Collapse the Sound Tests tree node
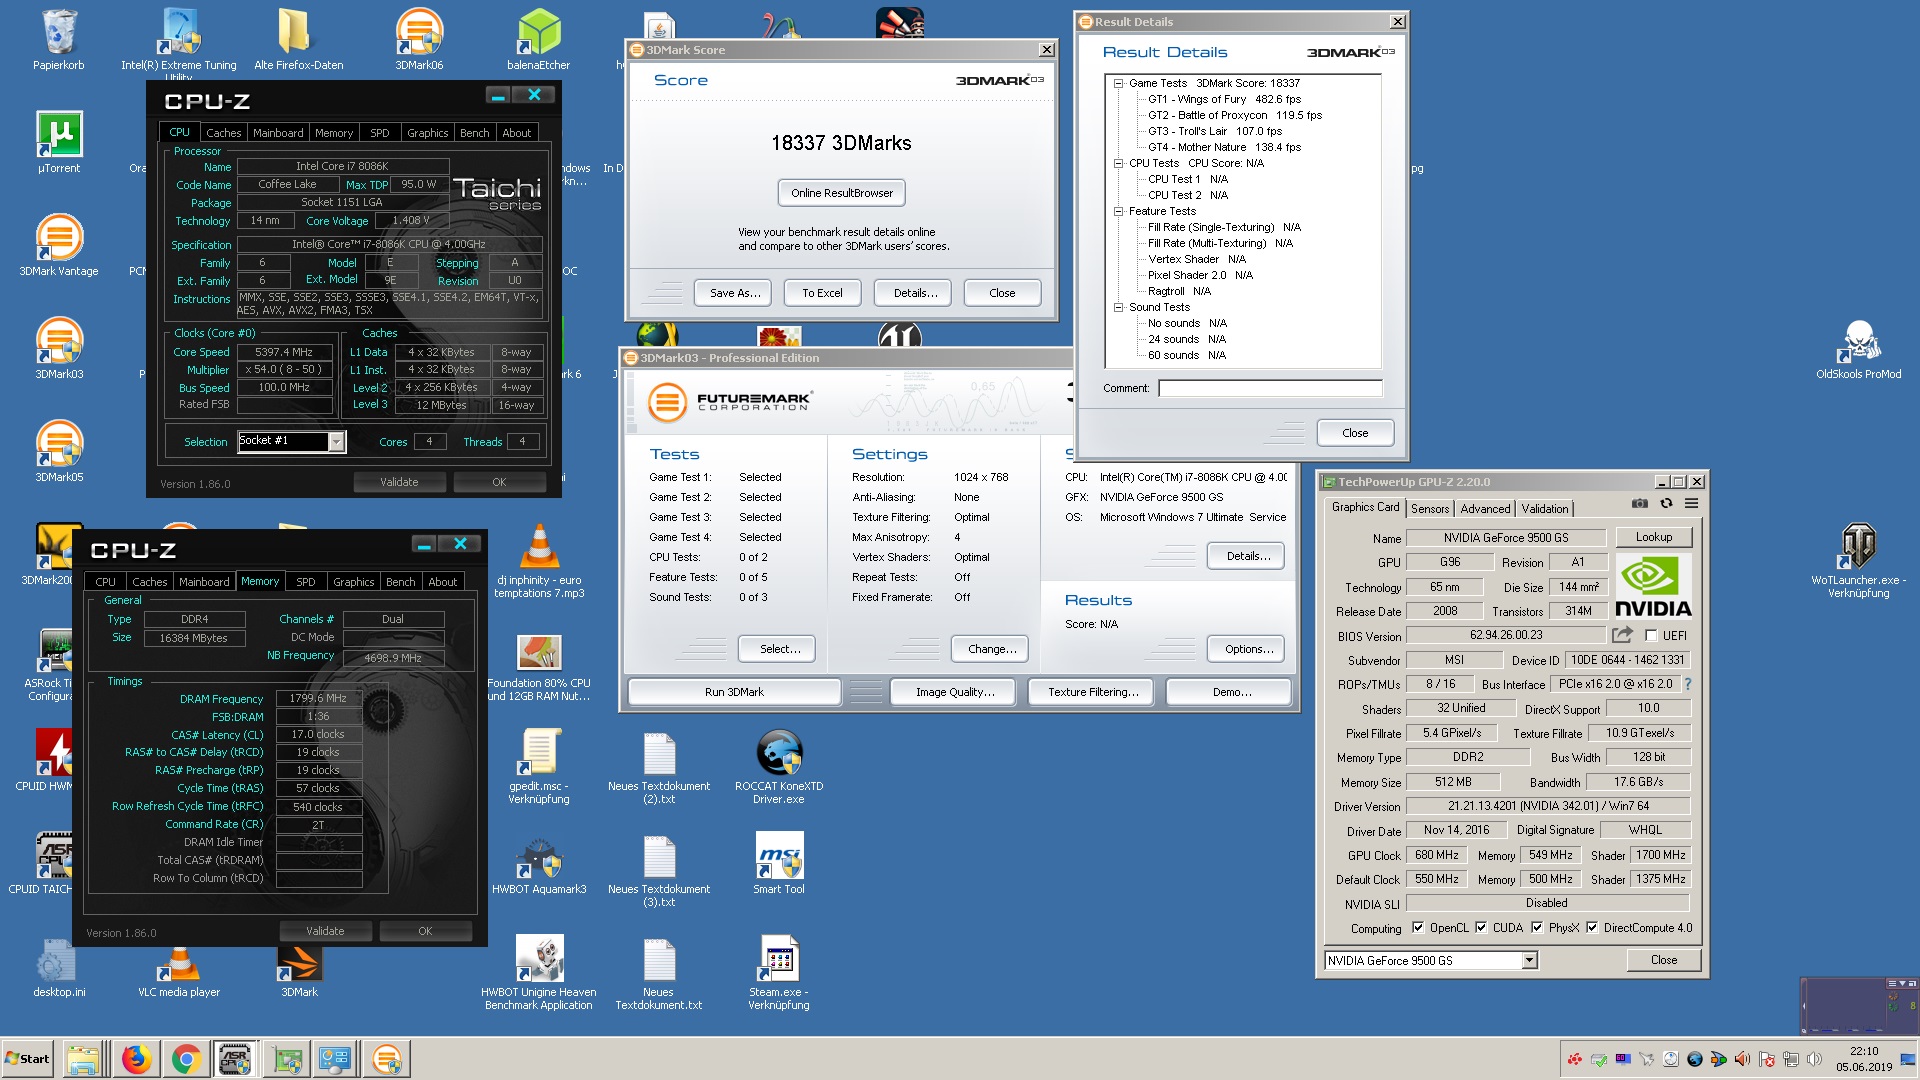The width and height of the screenshot is (1920, 1080). (1119, 307)
